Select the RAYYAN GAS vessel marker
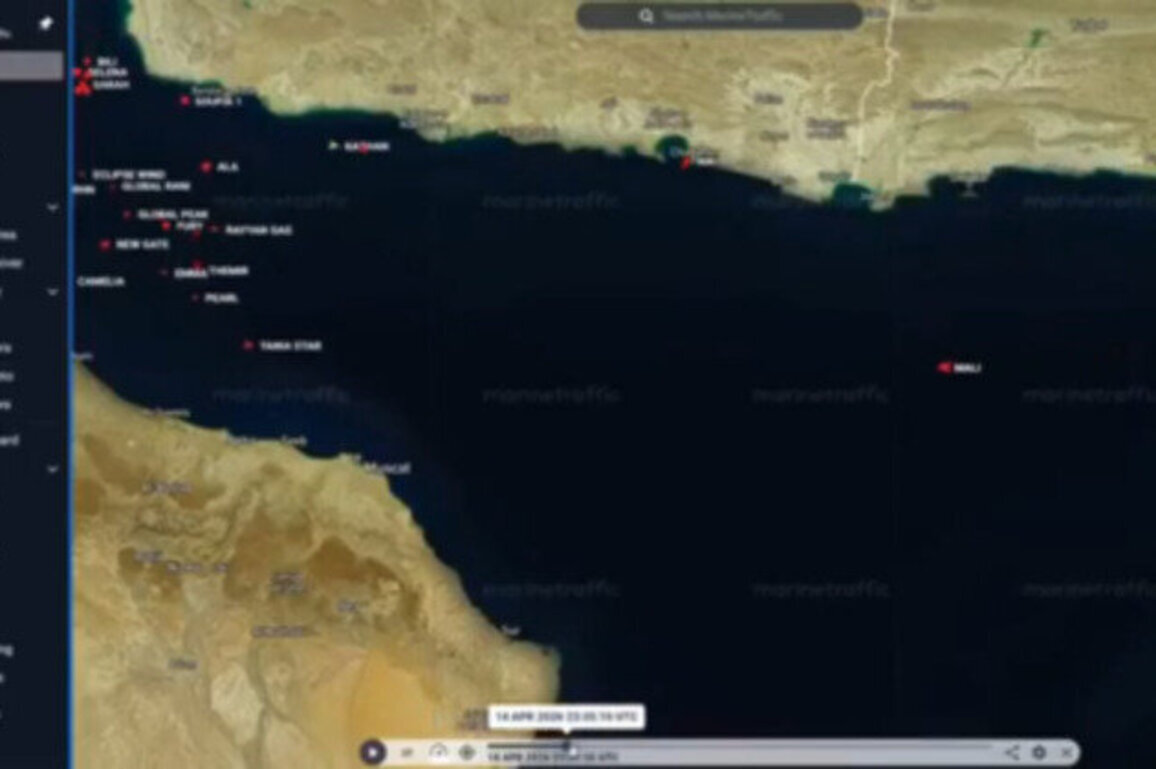Screen dimensions: 1156x769 click(215, 230)
